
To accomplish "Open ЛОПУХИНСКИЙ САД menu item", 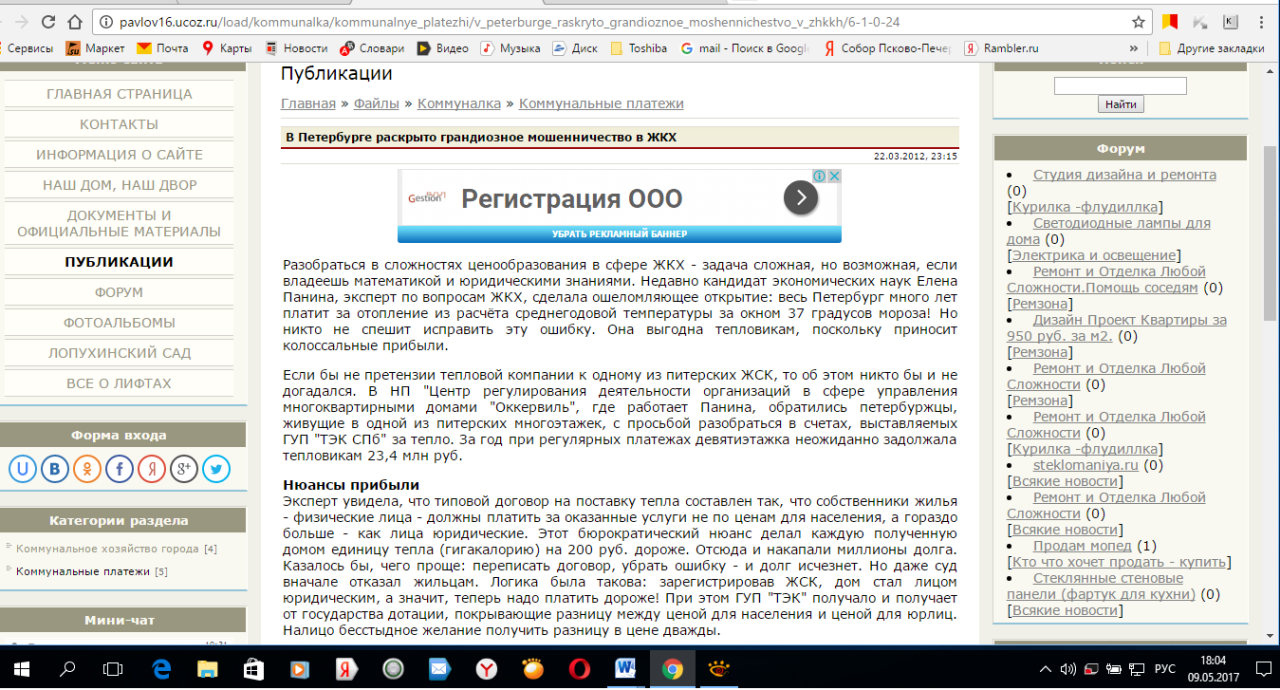I will 119,353.
